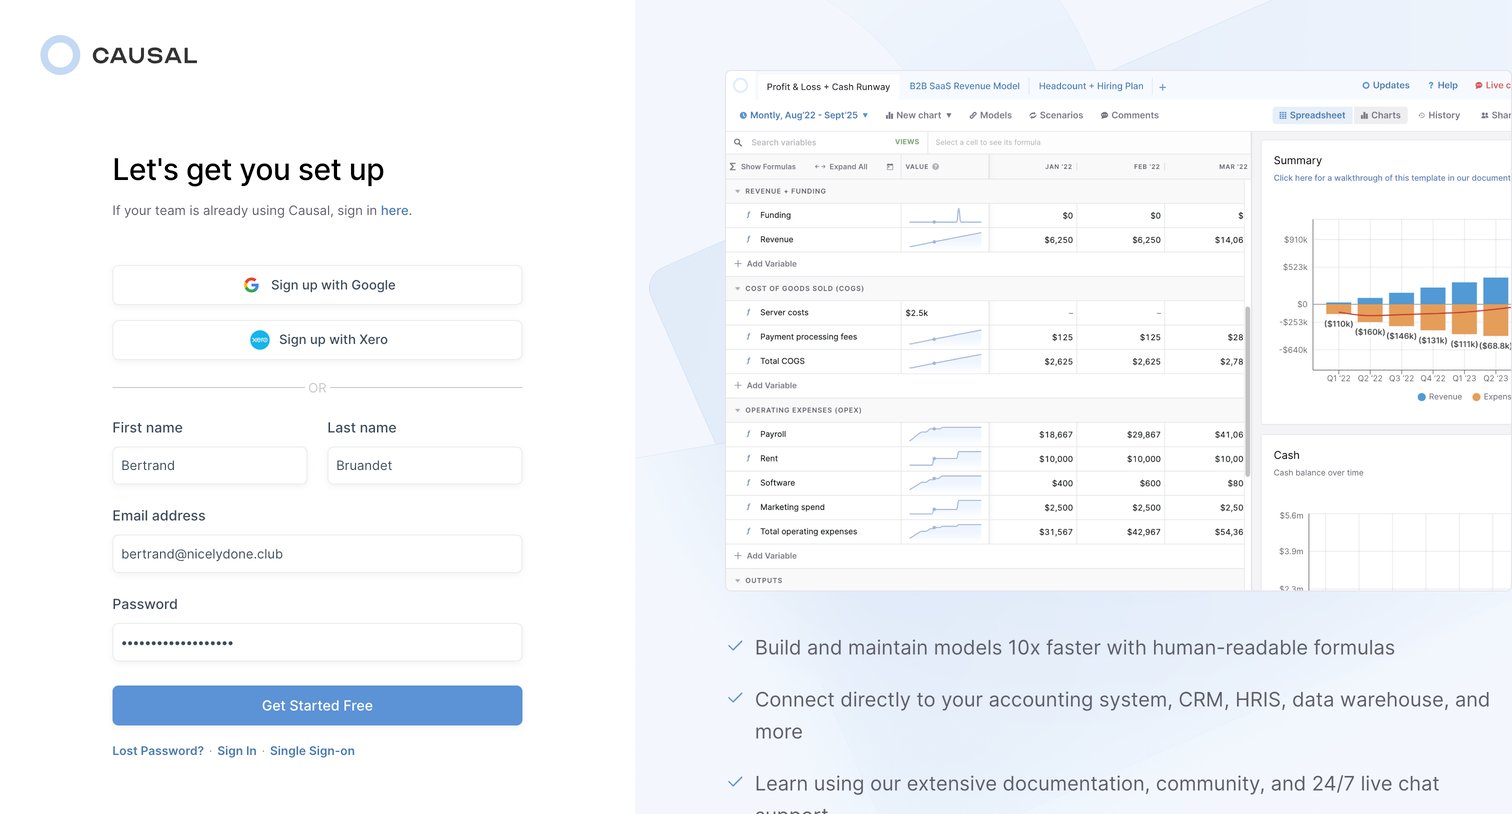
Task: Follow the 'here' sign in link
Action: click(x=395, y=211)
